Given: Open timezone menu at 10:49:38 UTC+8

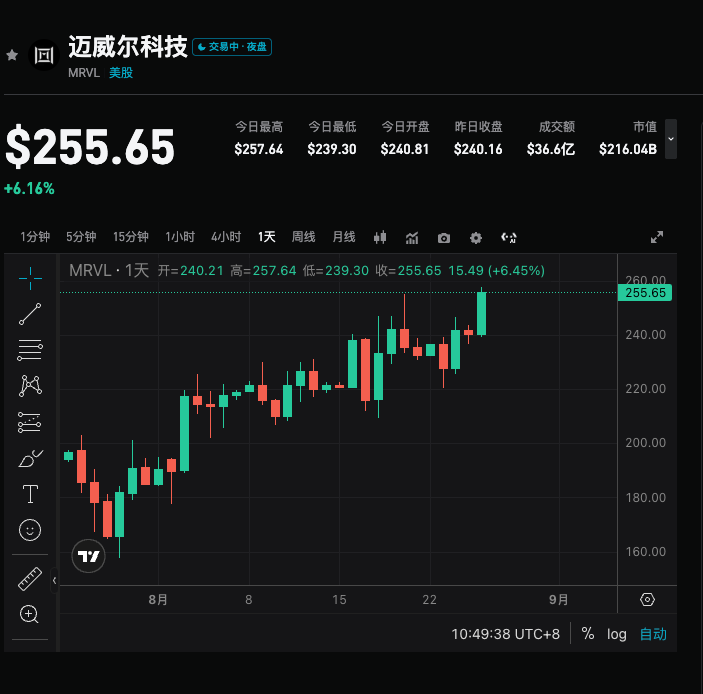Looking at the screenshot, I should [x=505, y=634].
